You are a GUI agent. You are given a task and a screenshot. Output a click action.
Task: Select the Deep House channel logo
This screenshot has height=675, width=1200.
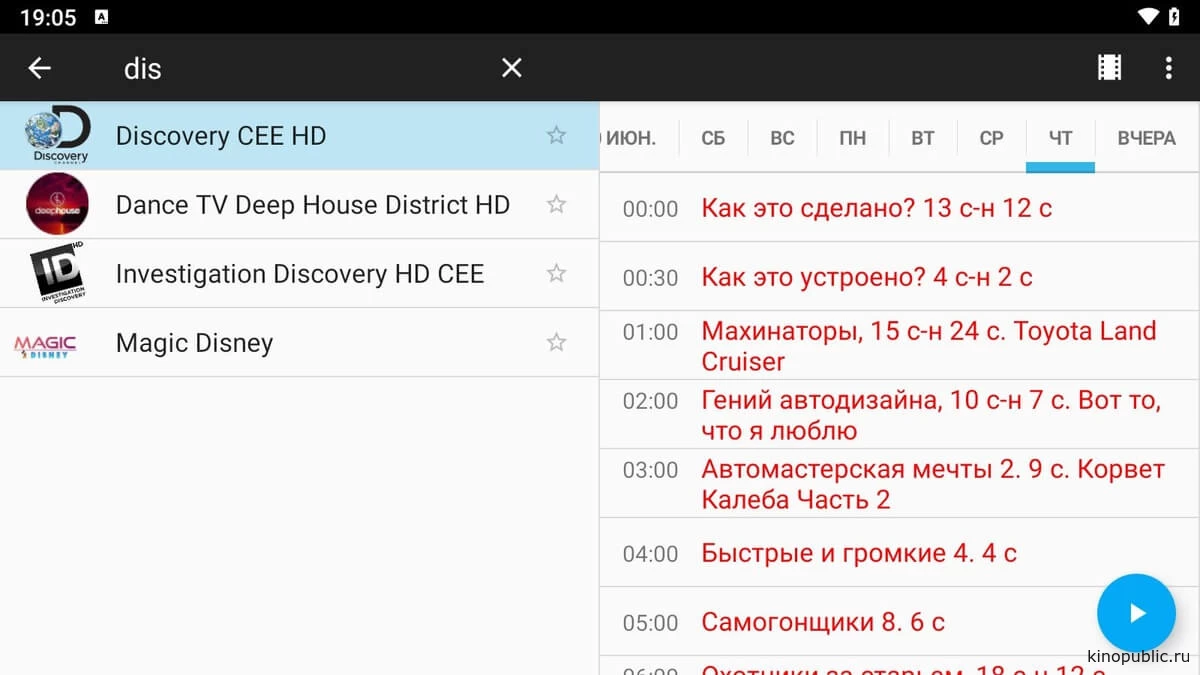pos(57,204)
